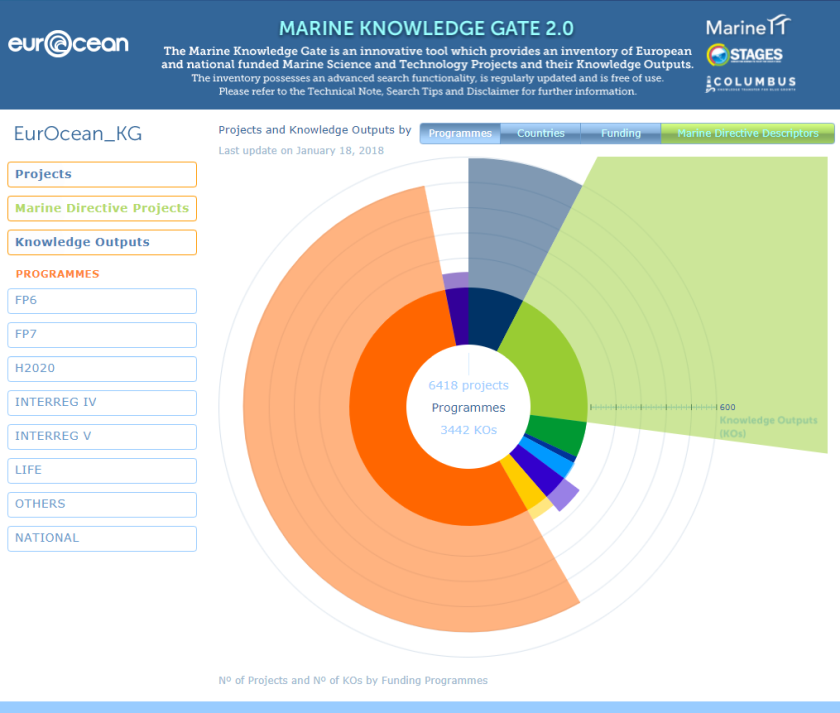Click the '600' axis scale label
The height and width of the screenshot is (713, 840).
point(728,407)
